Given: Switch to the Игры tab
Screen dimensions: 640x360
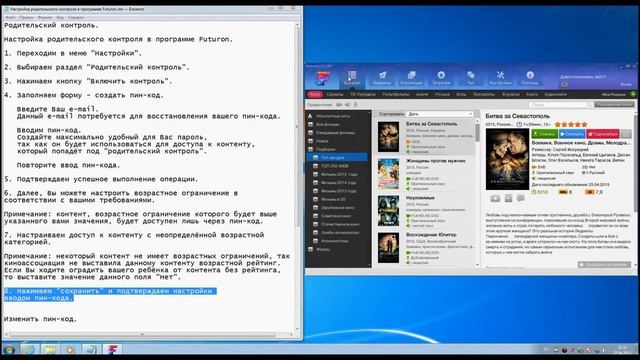Looking at the screenshot, I should pos(461,94).
